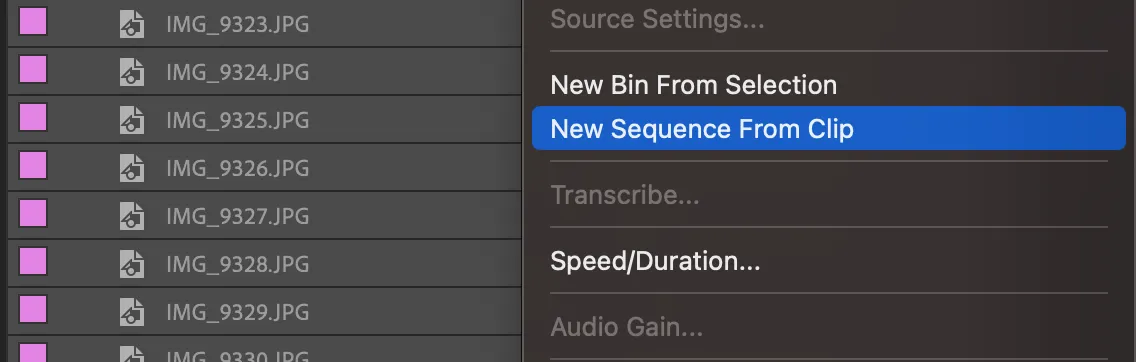Image resolution: width=1136 pixels, height=362 pixels.
Task: Click the still image icon for IMG_9329.JPG
Action: [131, 311]
